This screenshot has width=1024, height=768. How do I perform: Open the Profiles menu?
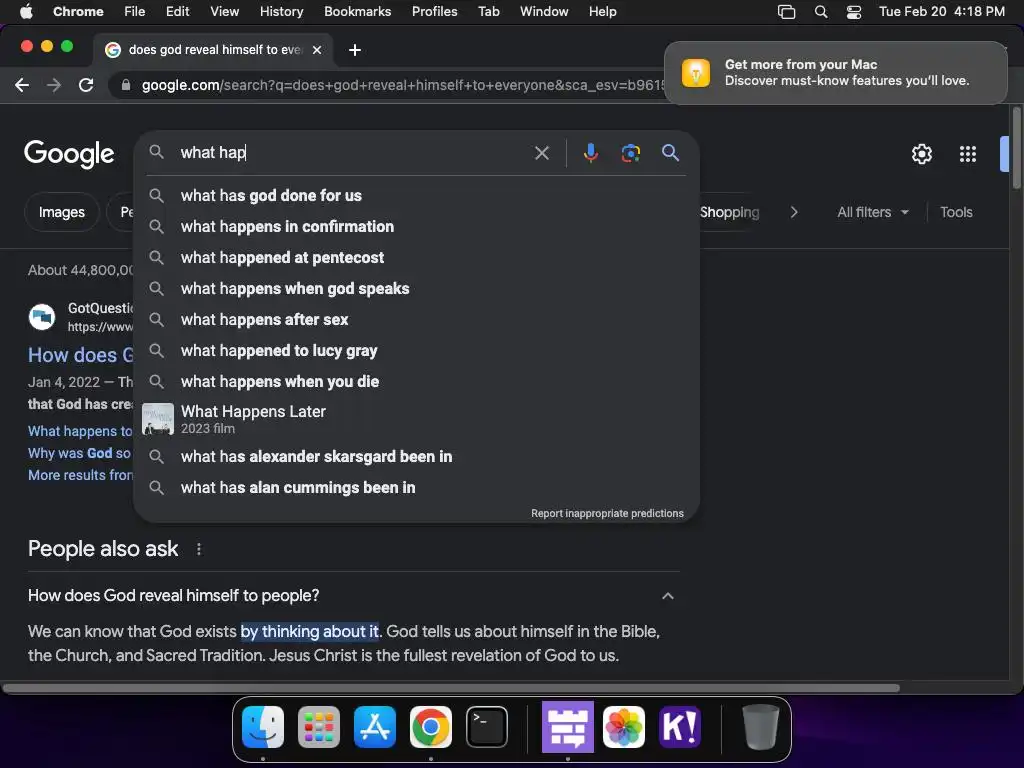pos(434,11)
